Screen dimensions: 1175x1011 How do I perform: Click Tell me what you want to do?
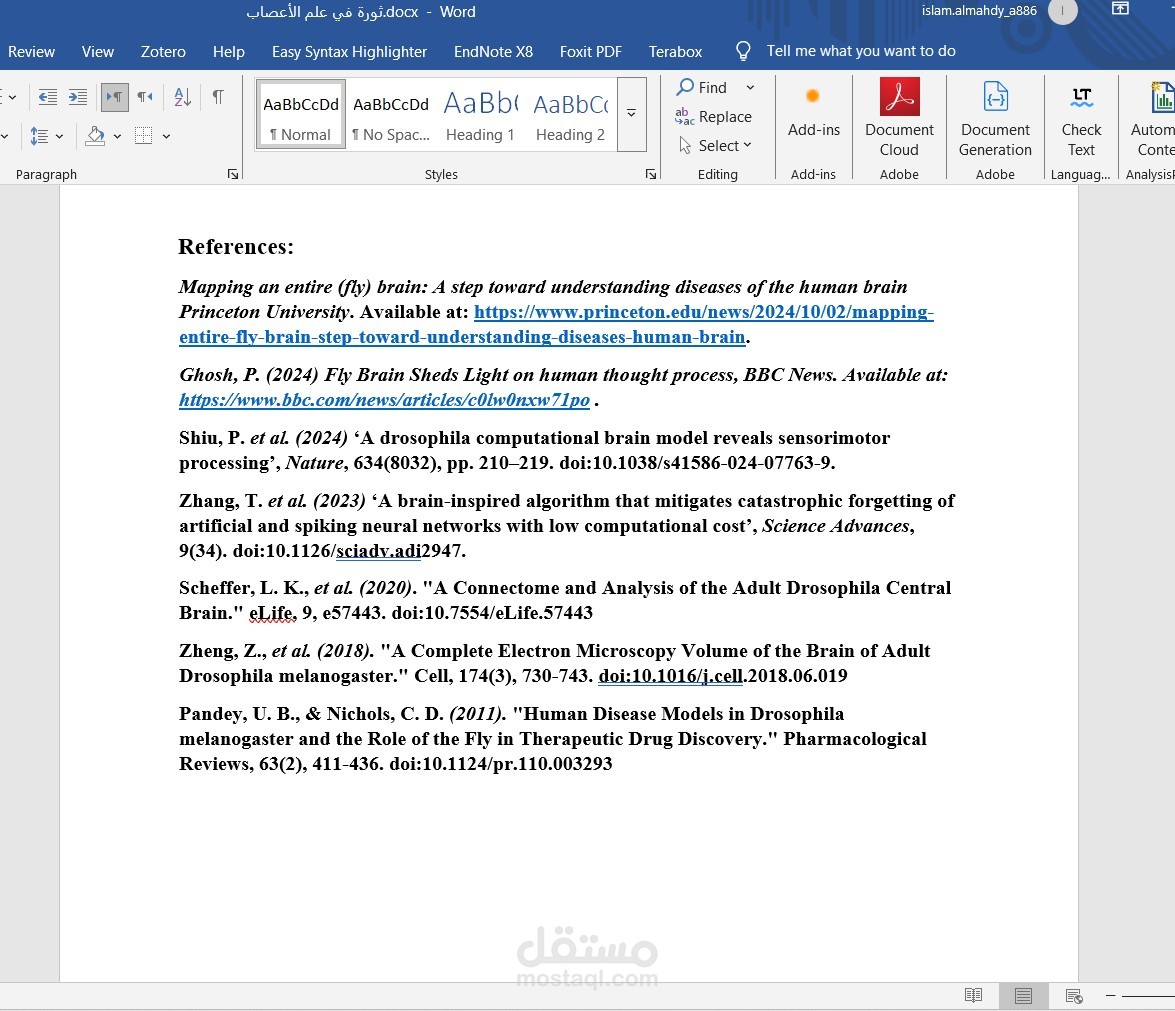[x=861, y=51]
